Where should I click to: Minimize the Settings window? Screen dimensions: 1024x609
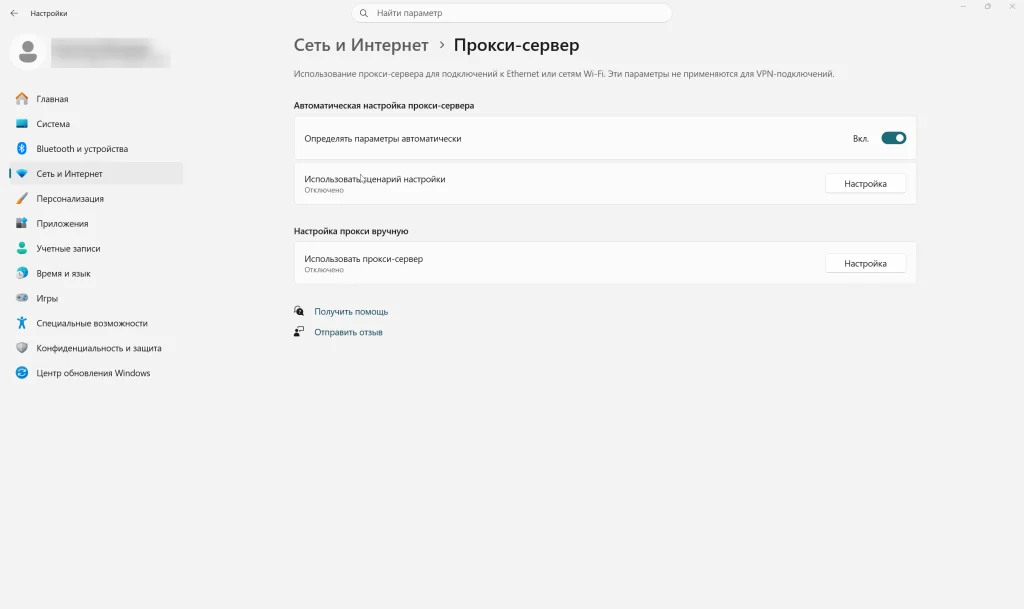coord(963,7)
